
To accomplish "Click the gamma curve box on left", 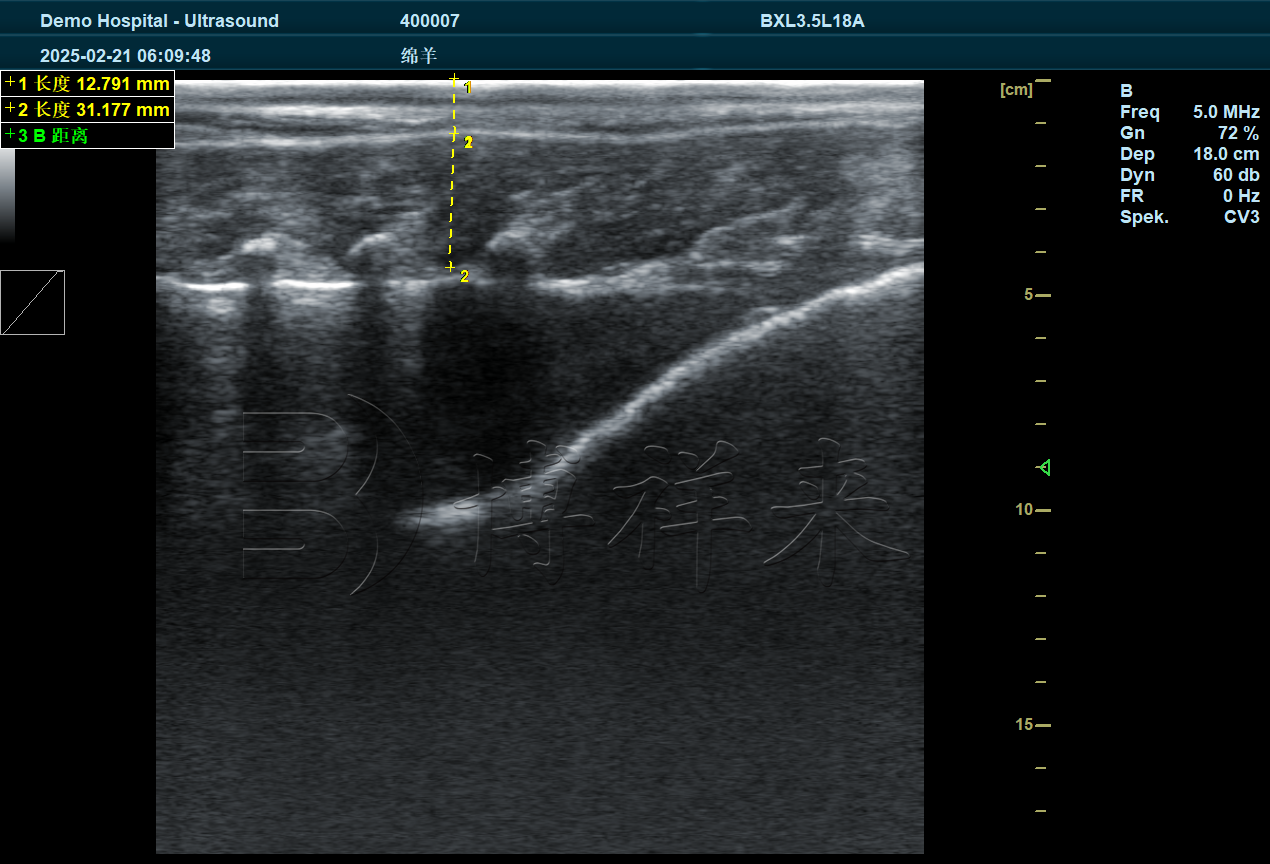I will click(x=33, y=302).
